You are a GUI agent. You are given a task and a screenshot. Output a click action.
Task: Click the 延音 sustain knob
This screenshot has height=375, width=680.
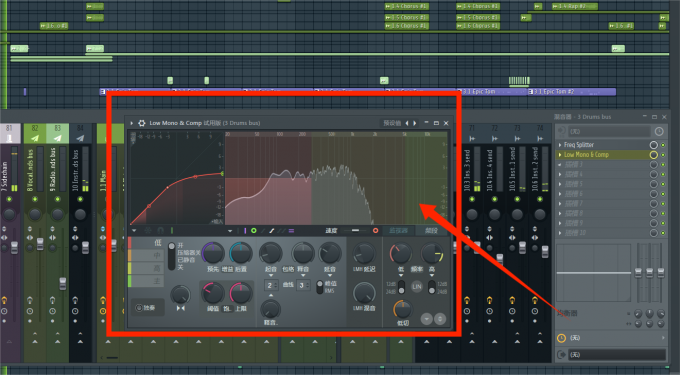330,253
